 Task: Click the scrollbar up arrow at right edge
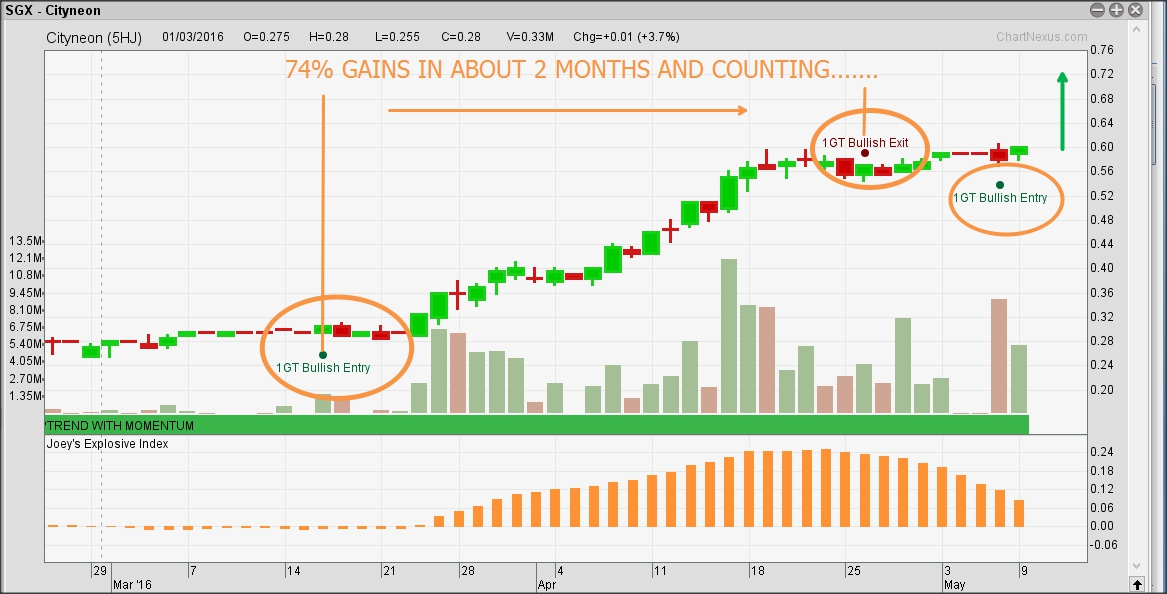click(x=1136, y=28)
